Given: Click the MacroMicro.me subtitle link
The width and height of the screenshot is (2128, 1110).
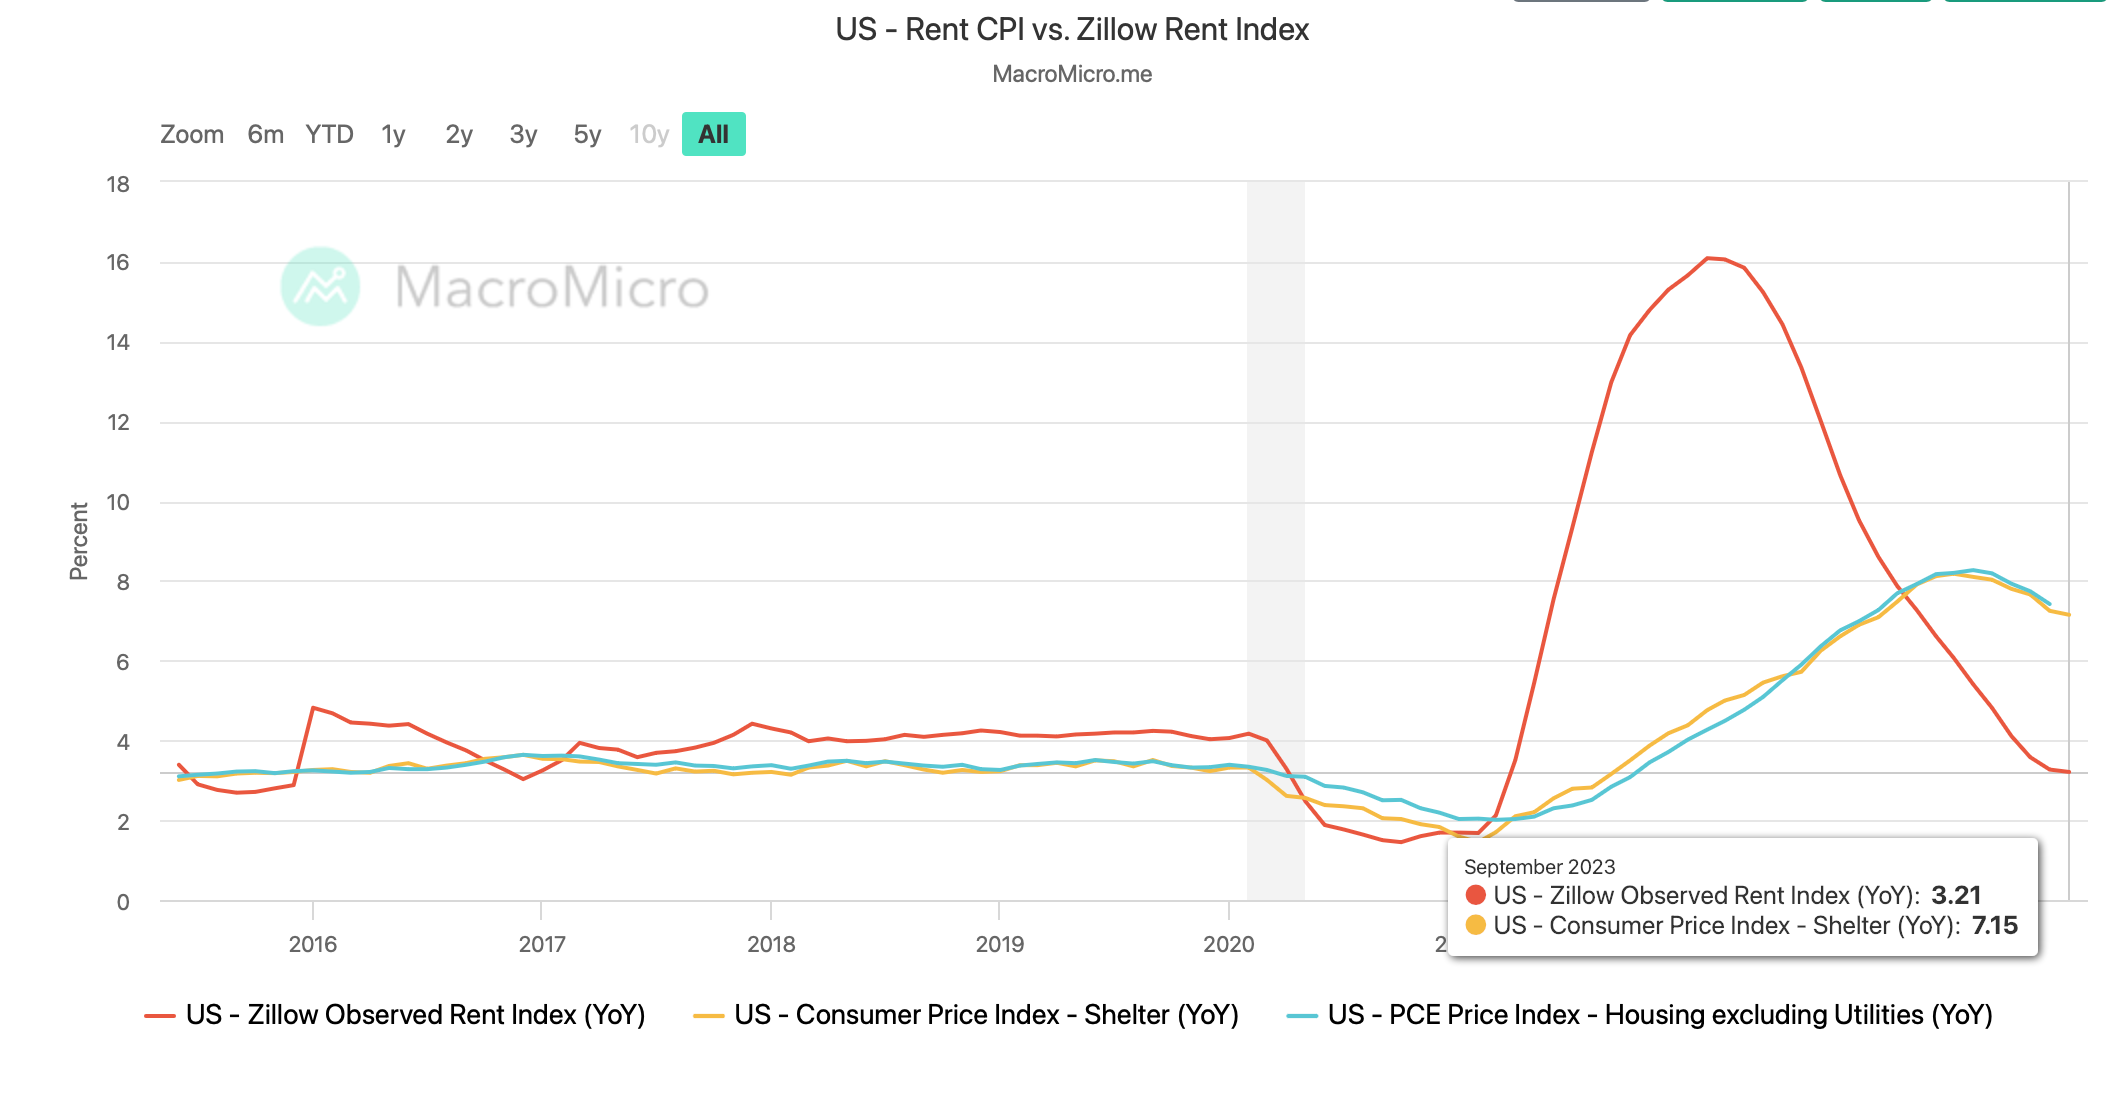Looking at the screenshot, I should pos(1072,74).
